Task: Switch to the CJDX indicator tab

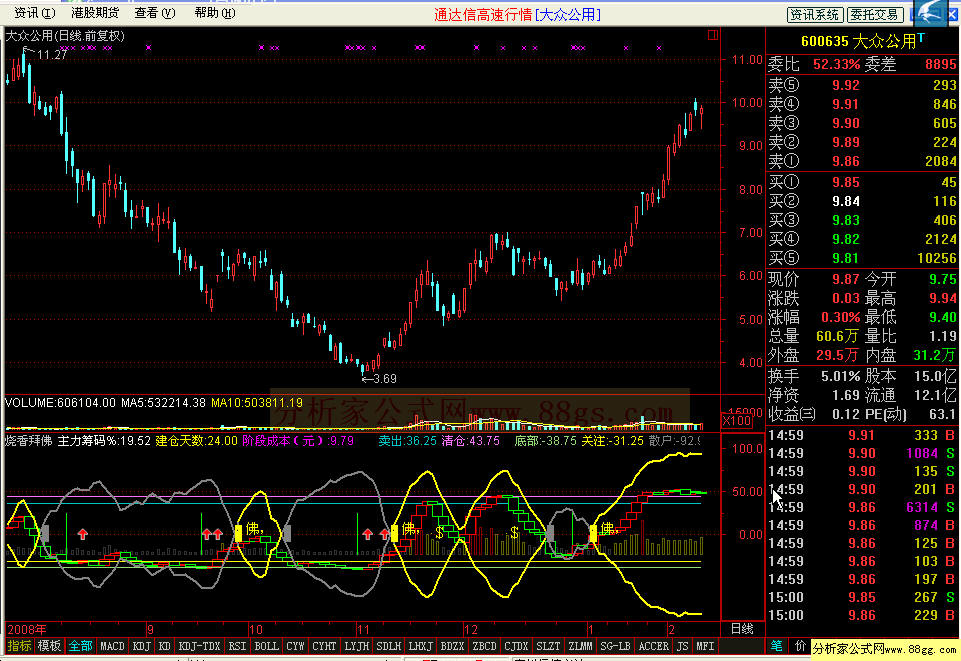Action: pyautogui.click(x=516, y=646)
